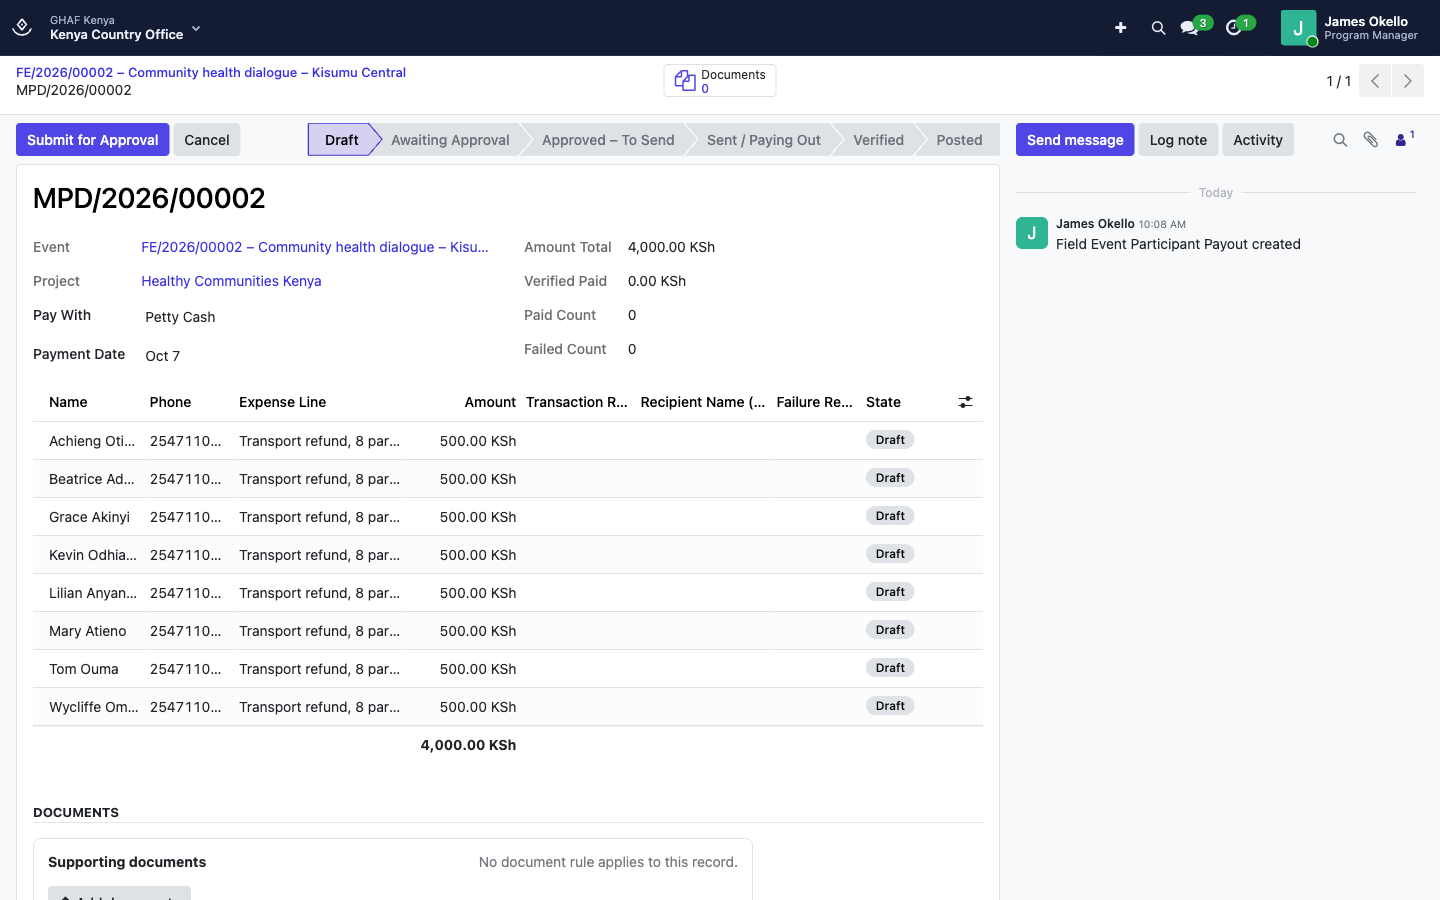
Task: Go to next record arrow
Action: coord(1408,81)
